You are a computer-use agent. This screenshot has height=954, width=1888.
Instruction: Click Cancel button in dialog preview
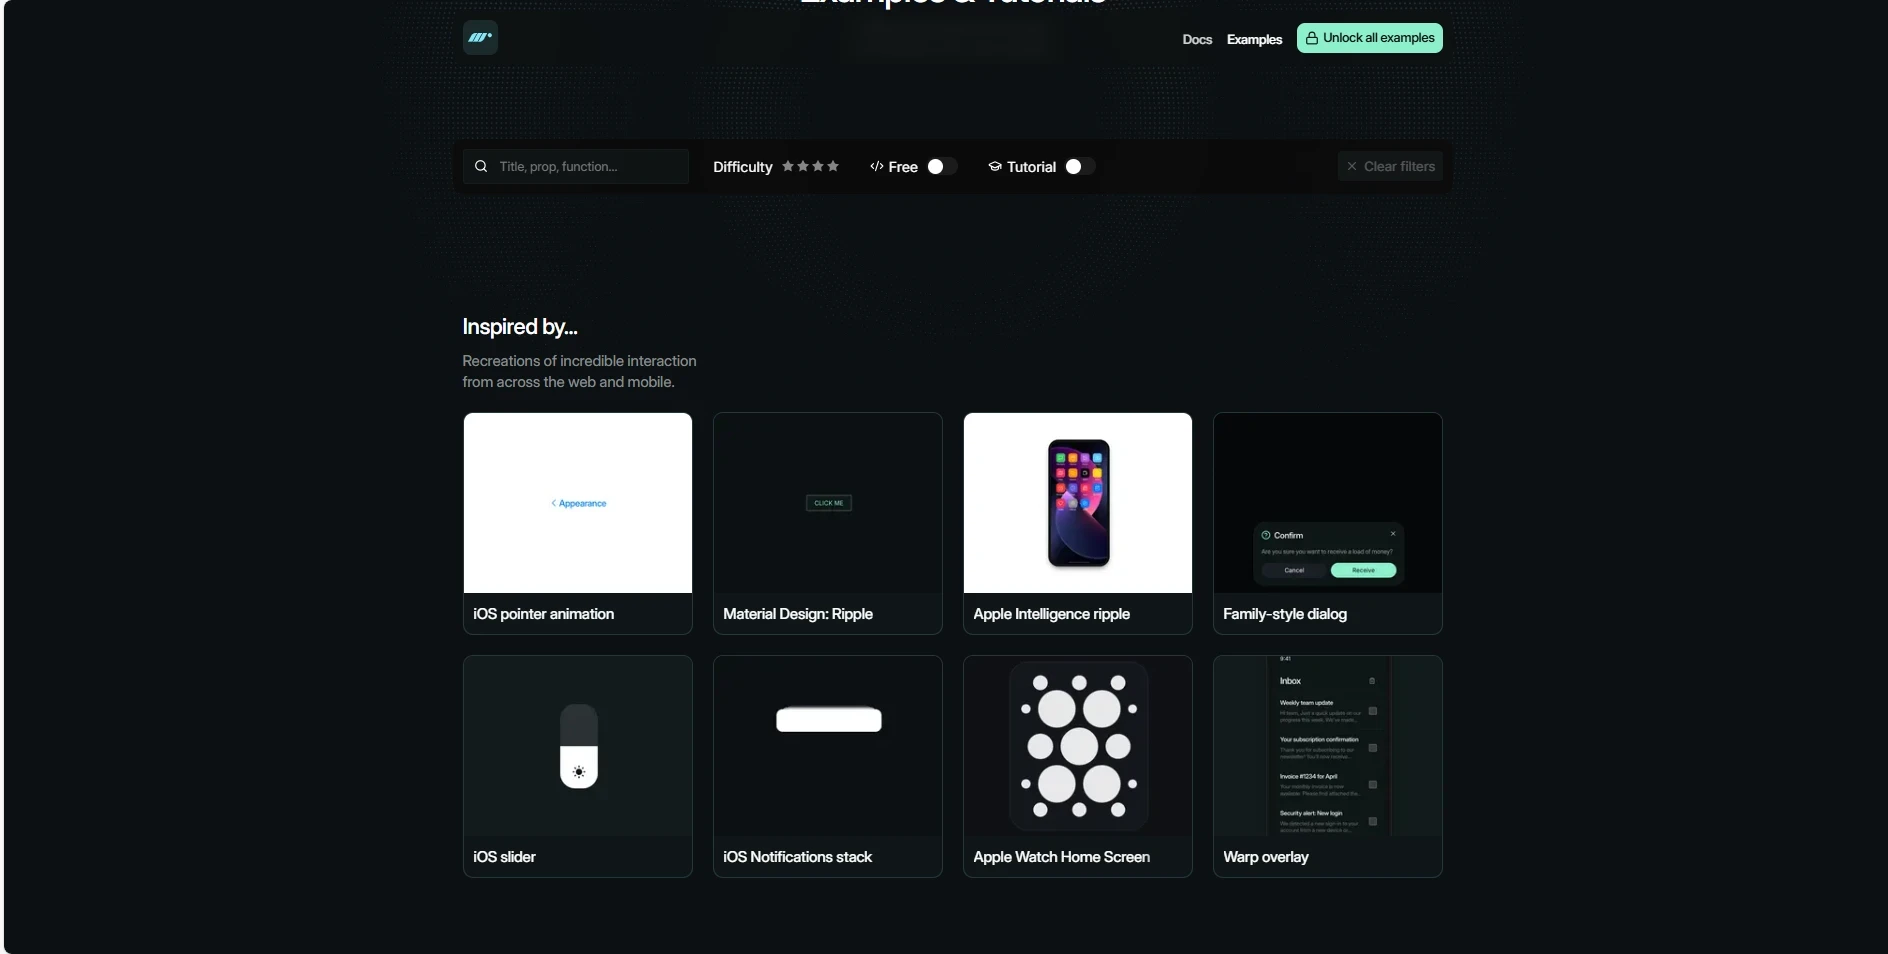[x=1294, y=570]
